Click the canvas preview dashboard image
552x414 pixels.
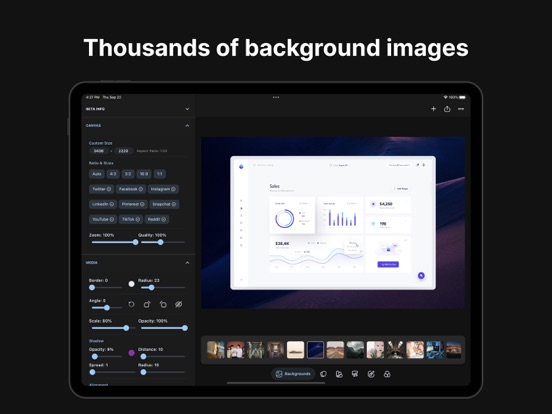coord(333,223)
